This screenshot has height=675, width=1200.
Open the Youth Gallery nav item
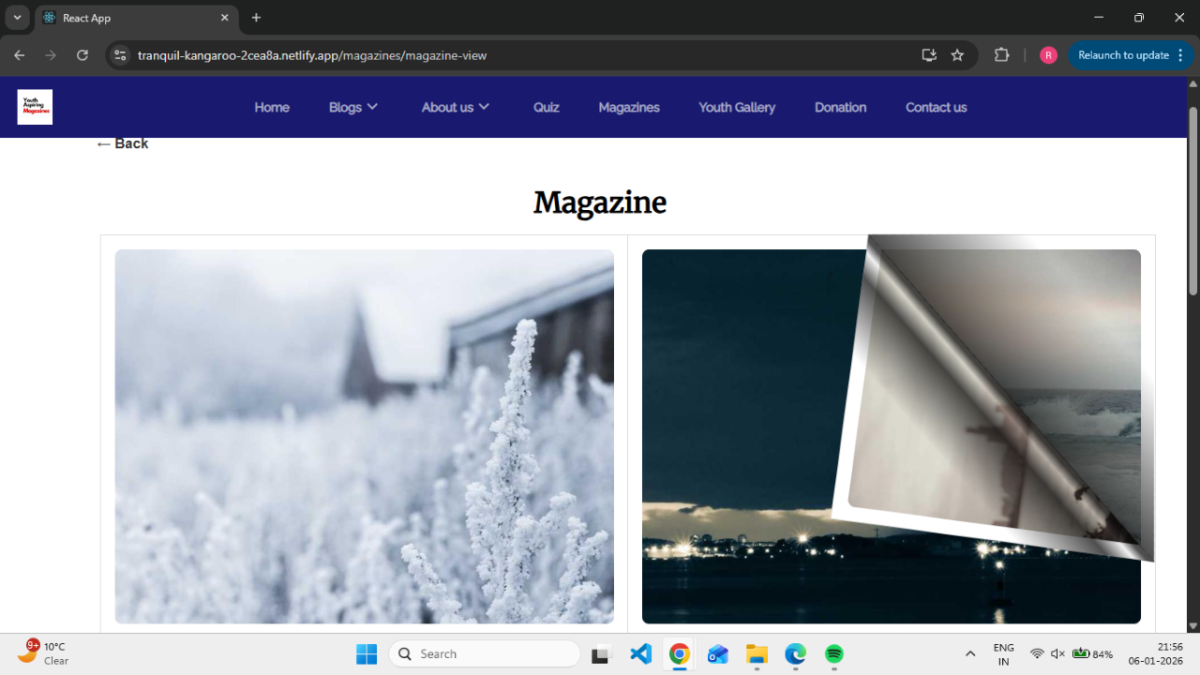click(x=736, y=107)
